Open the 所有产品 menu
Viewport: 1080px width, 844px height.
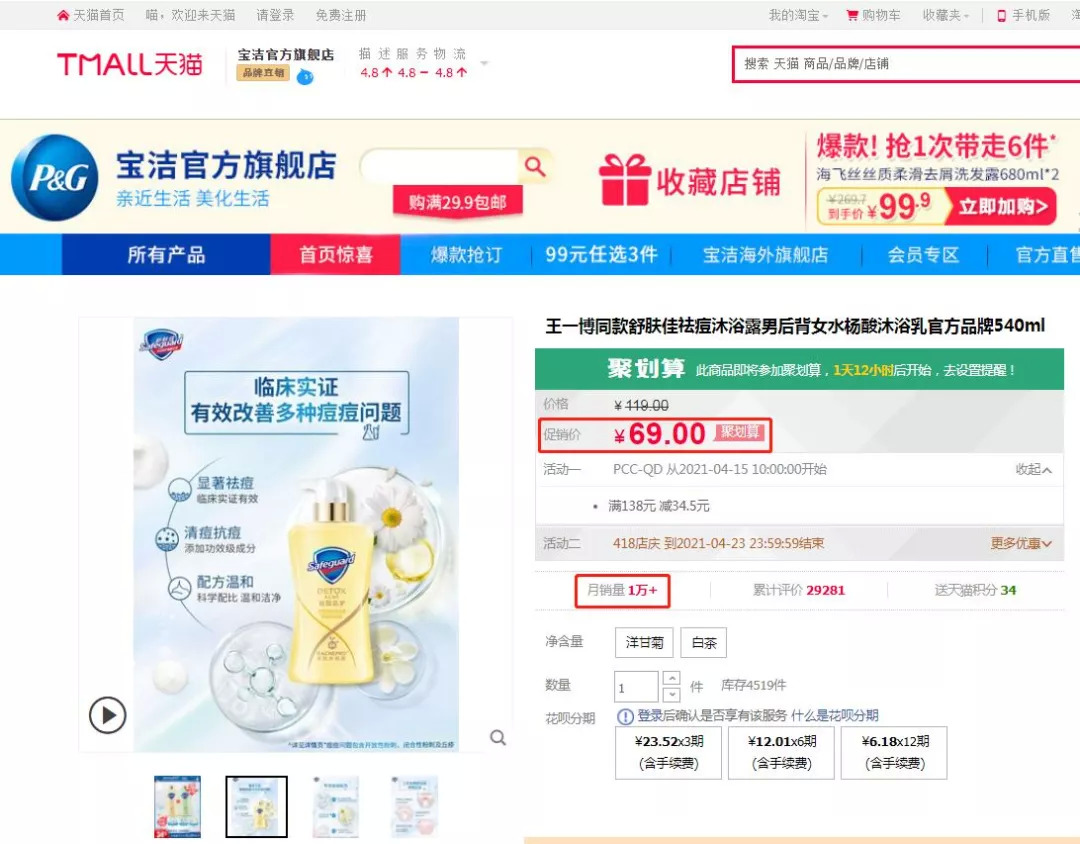[166, 254]
